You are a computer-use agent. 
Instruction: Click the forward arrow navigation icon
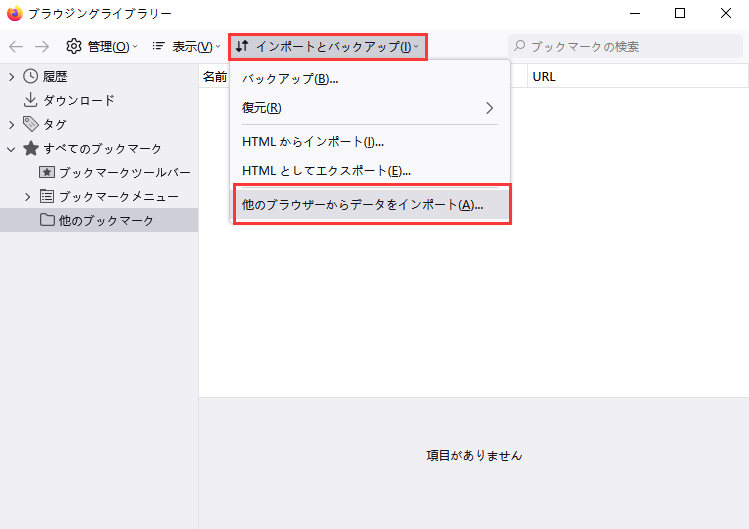(42, 46)
